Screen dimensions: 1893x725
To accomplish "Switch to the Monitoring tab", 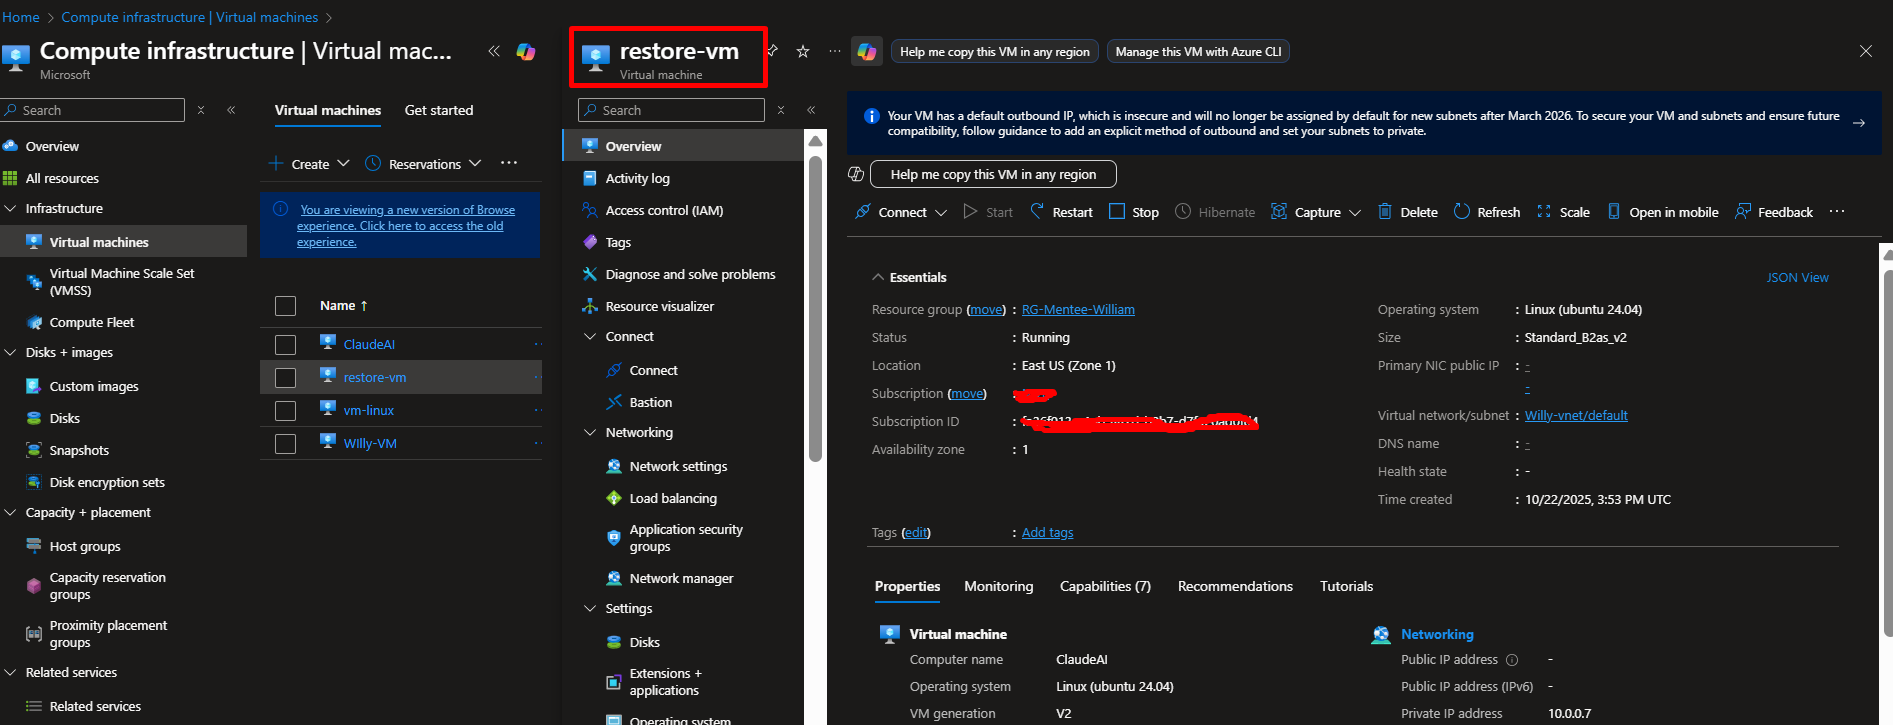I will coord(998,587).
